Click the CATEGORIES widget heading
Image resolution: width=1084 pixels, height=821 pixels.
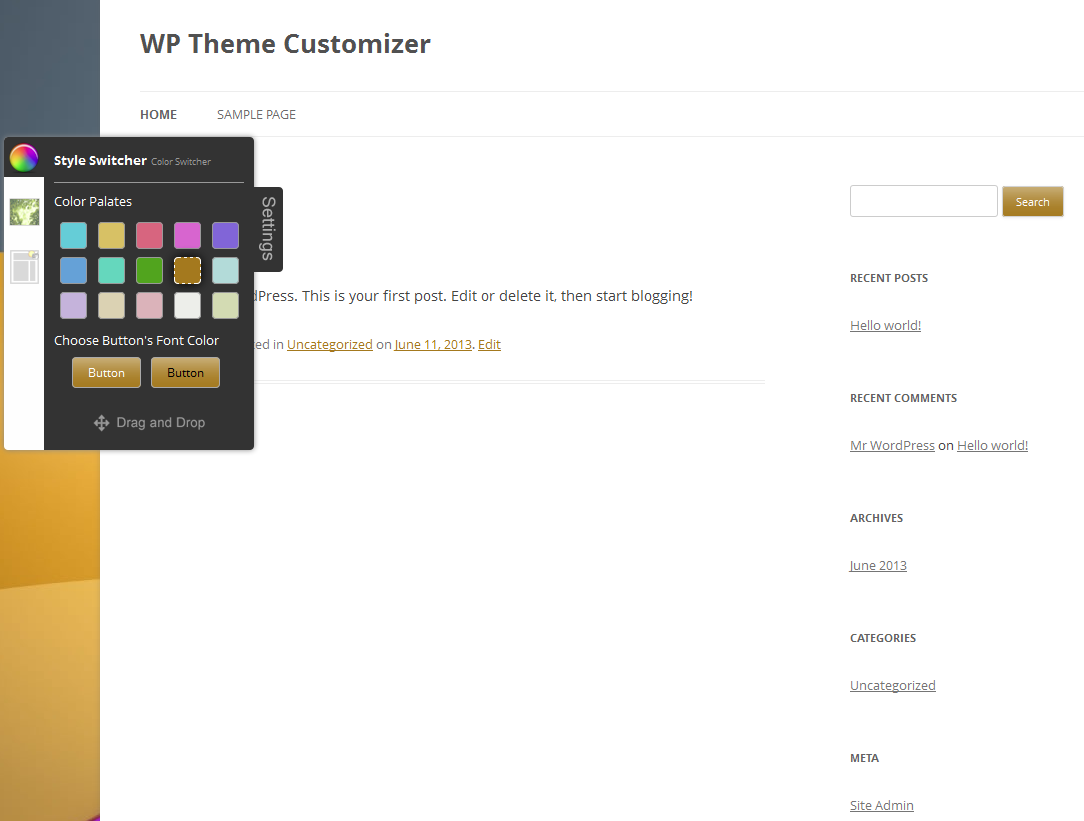click(x=883, y=638)
